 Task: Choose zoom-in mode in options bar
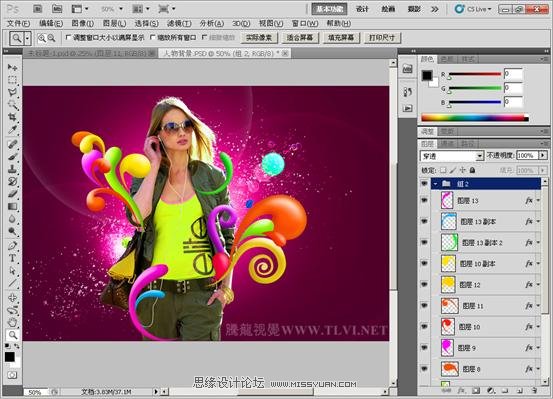pyautogui.click(x=42, y=38)
